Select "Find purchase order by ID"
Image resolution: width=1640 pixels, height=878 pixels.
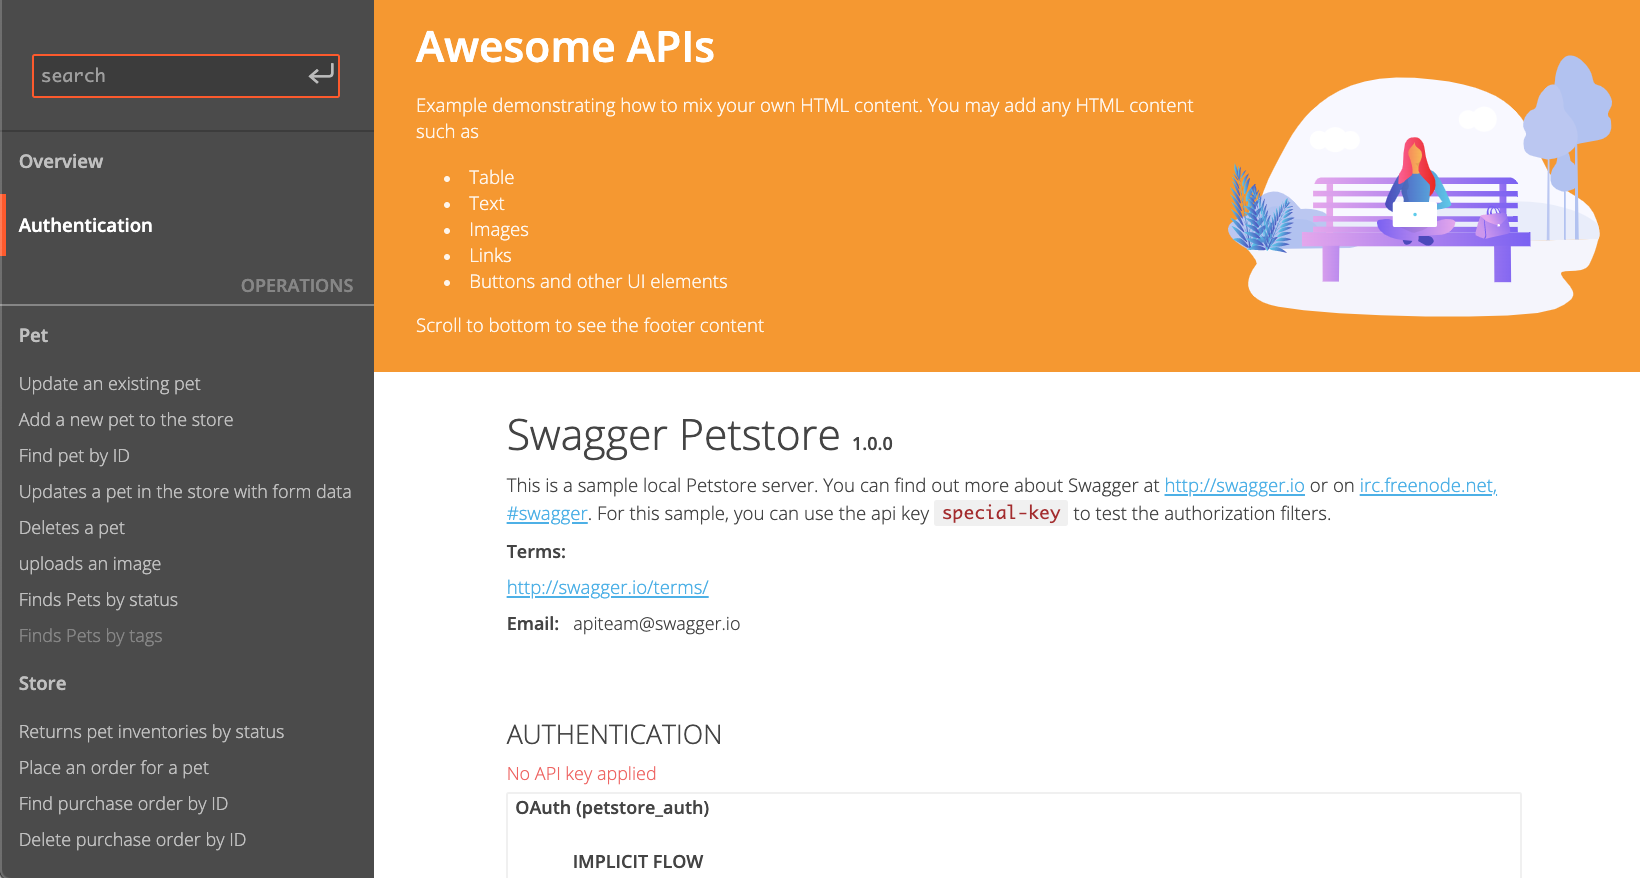(123, 804)
